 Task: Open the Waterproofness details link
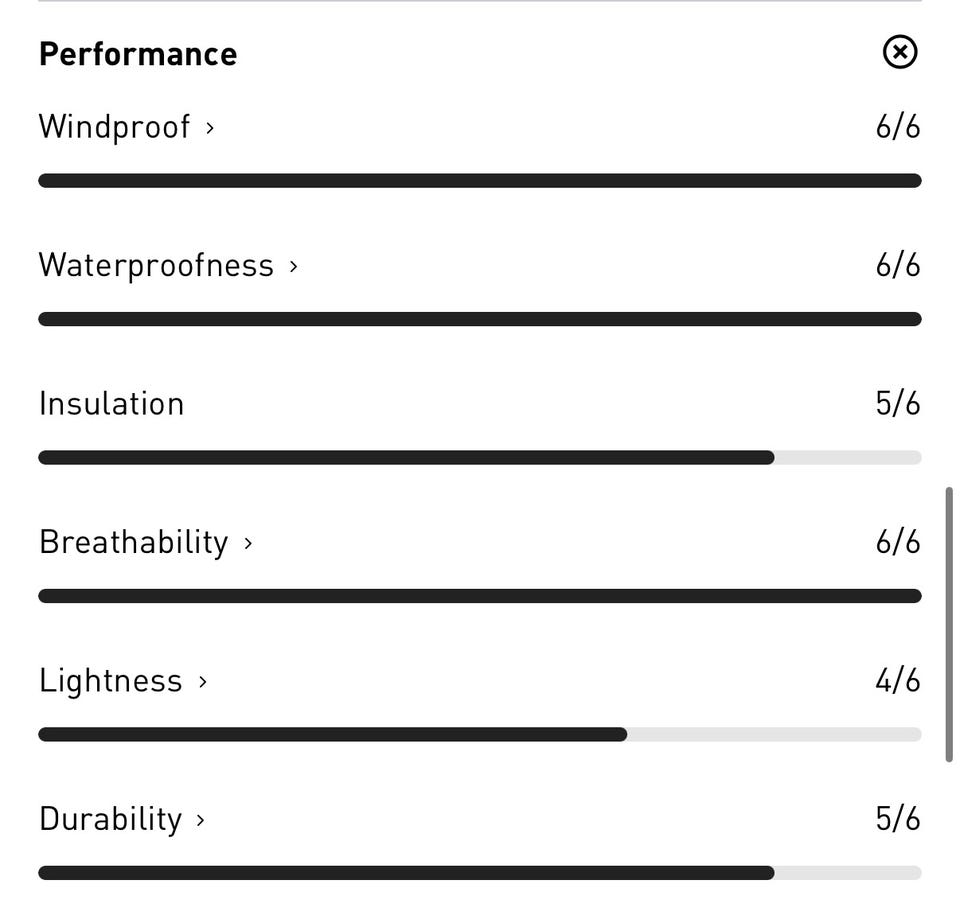click(156, 265)
